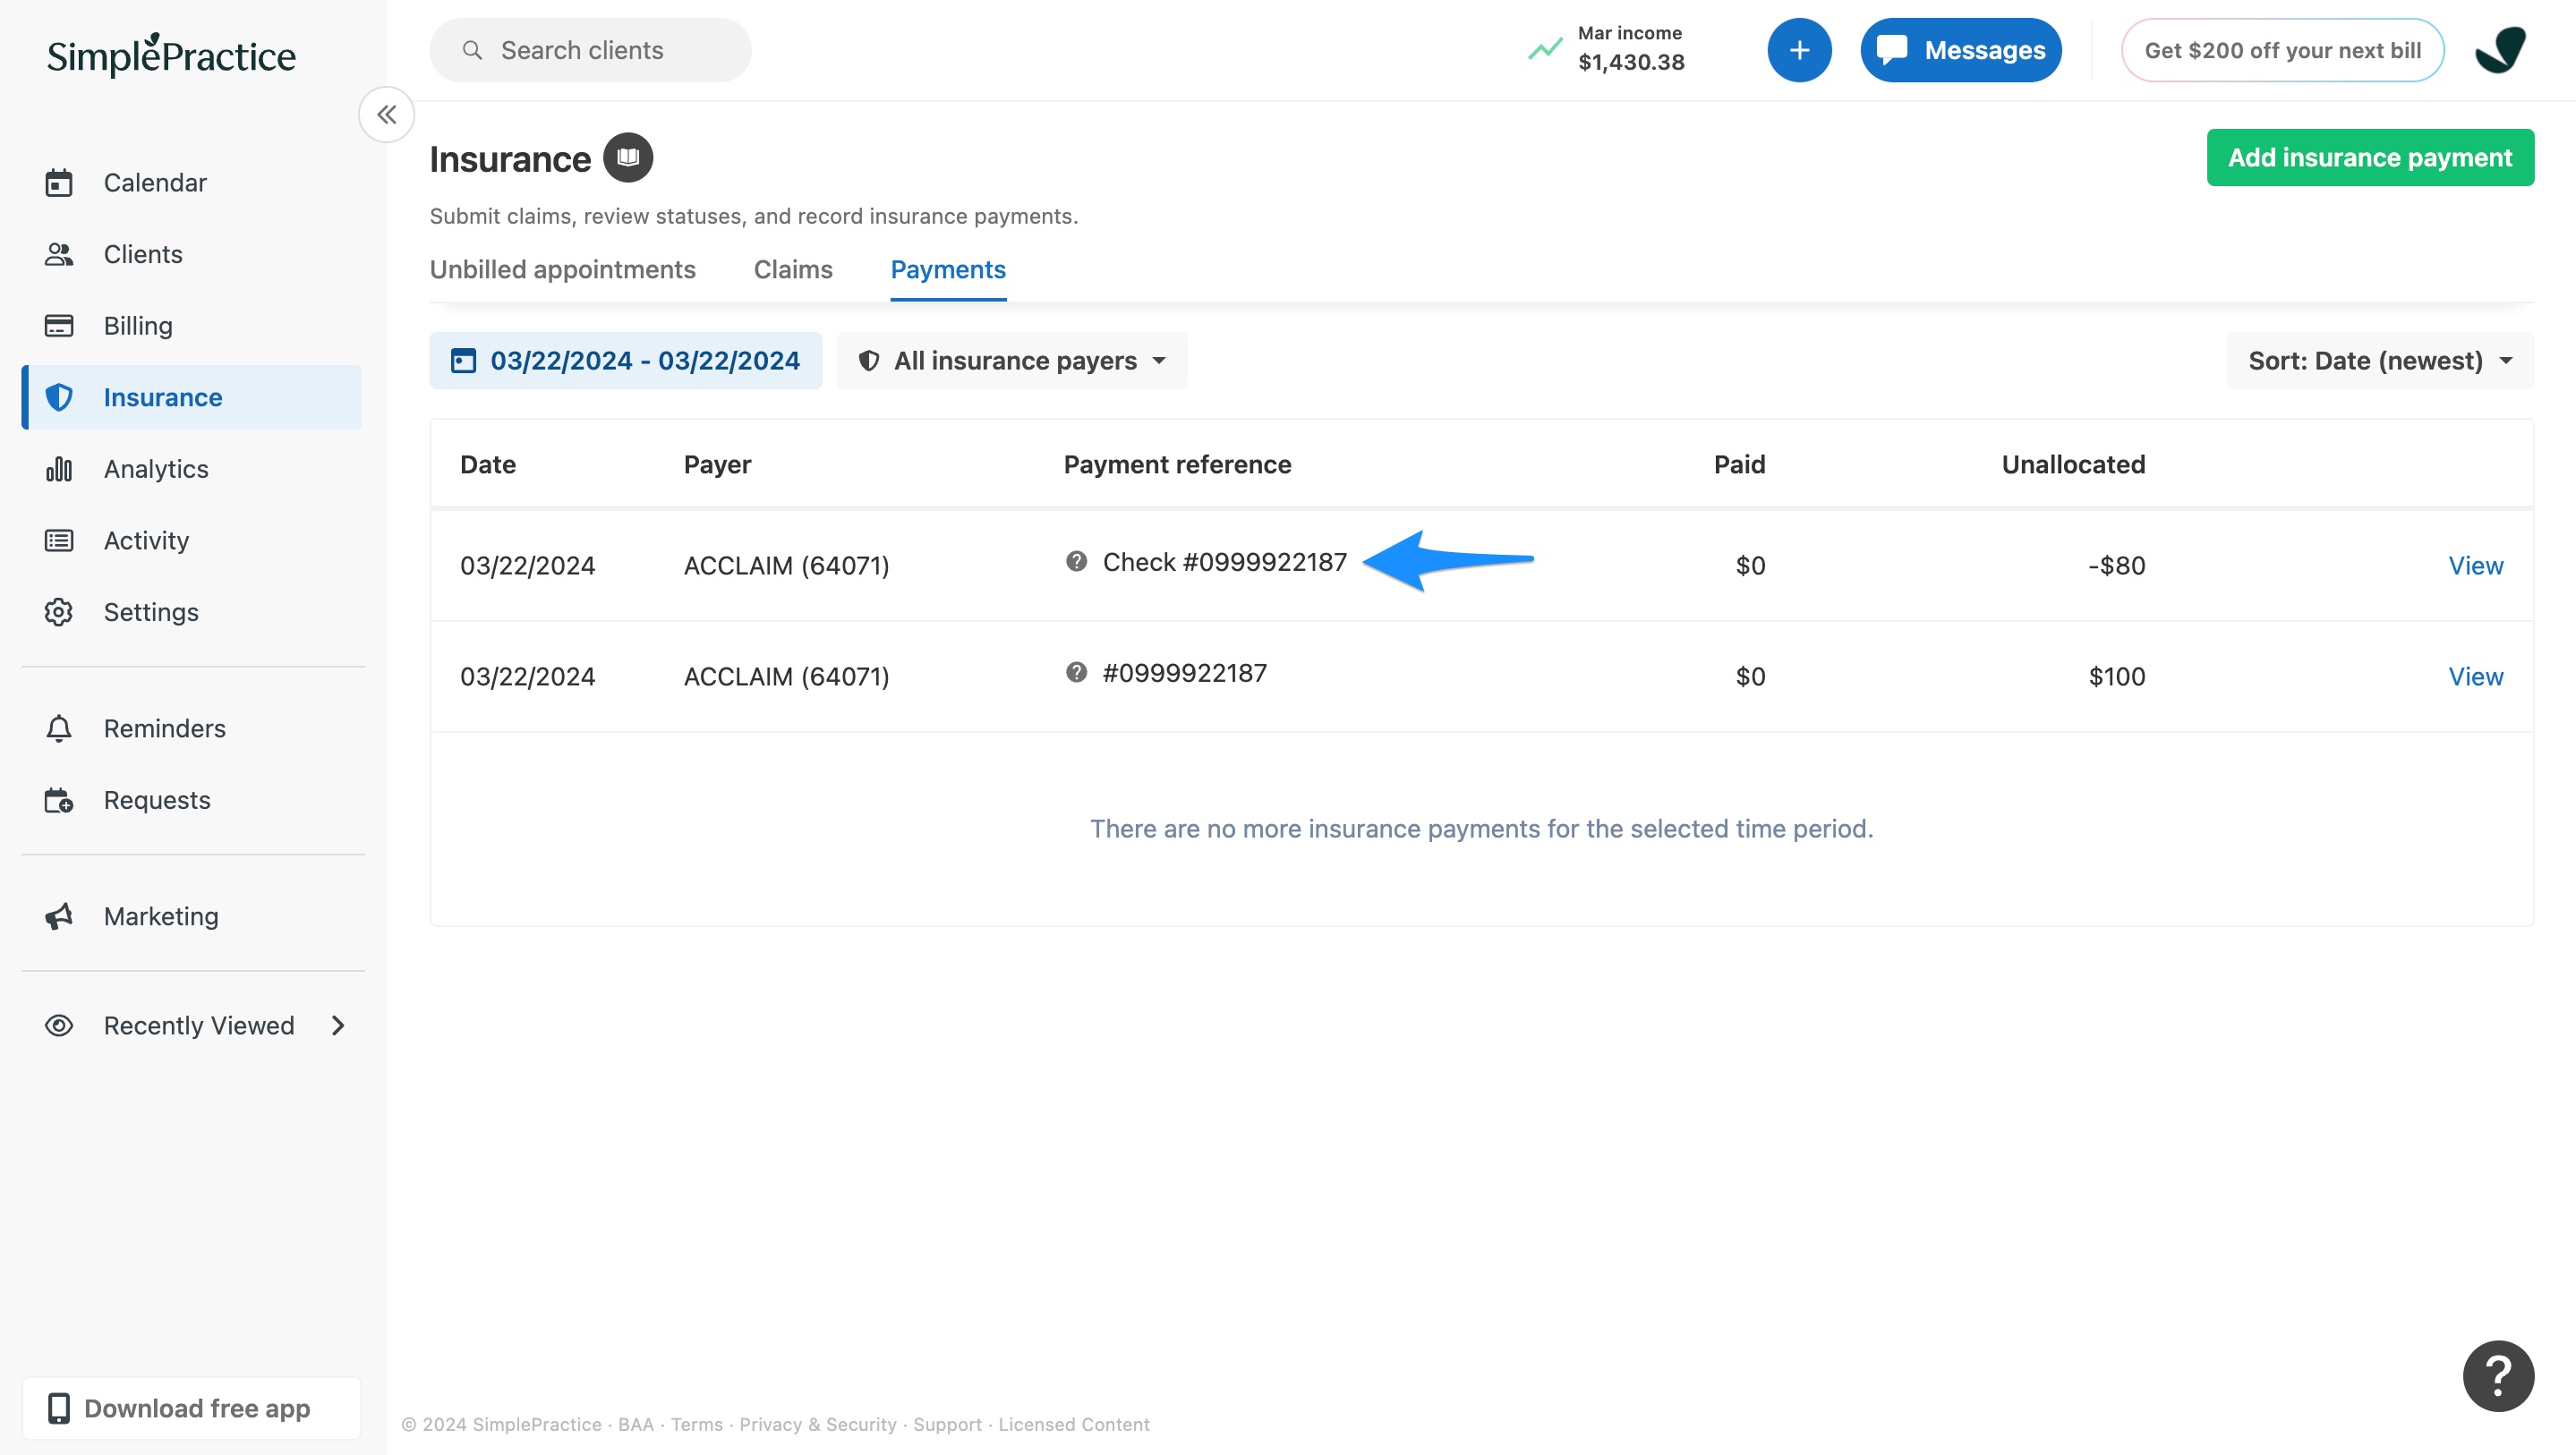Click the BAA footer link
The image size is (2576, 1455).
[x=635, y=1424]
